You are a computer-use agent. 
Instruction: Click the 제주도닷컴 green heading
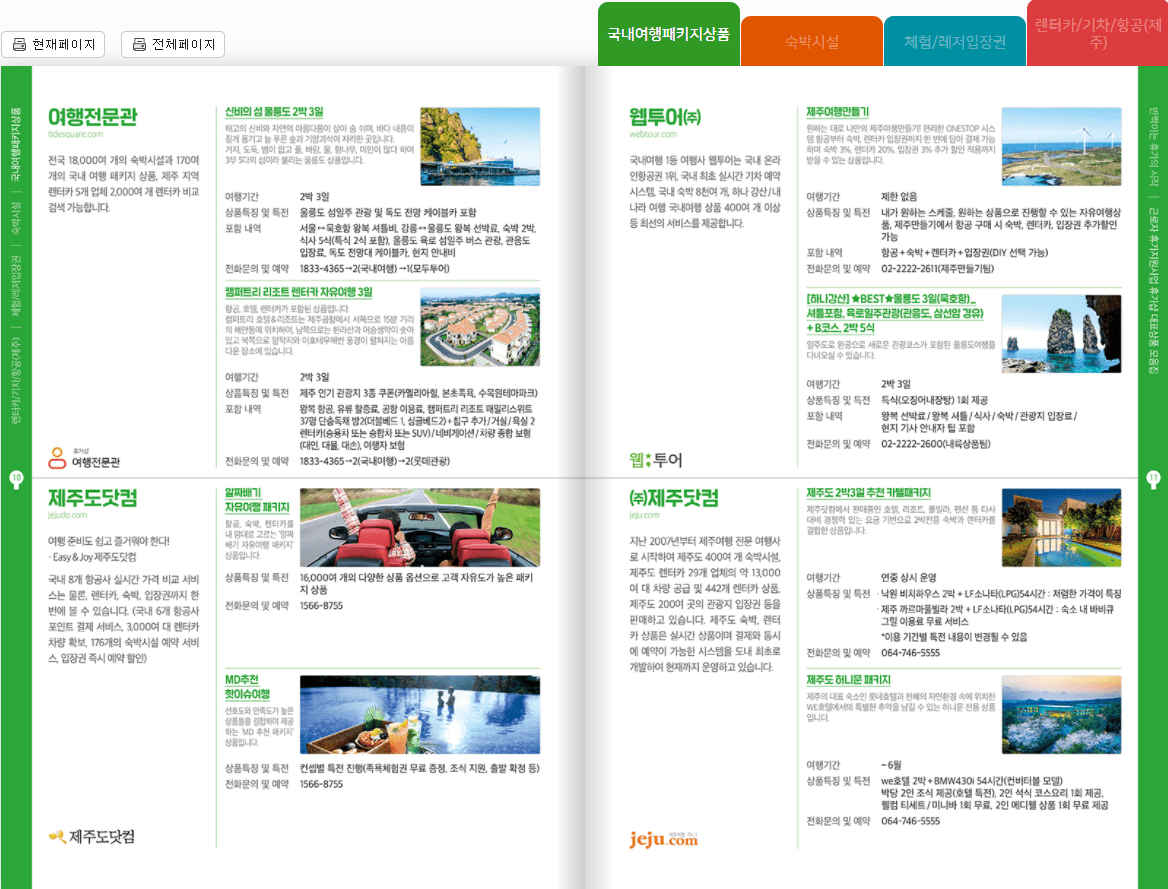pyautogui.click(x=92, y=498)
